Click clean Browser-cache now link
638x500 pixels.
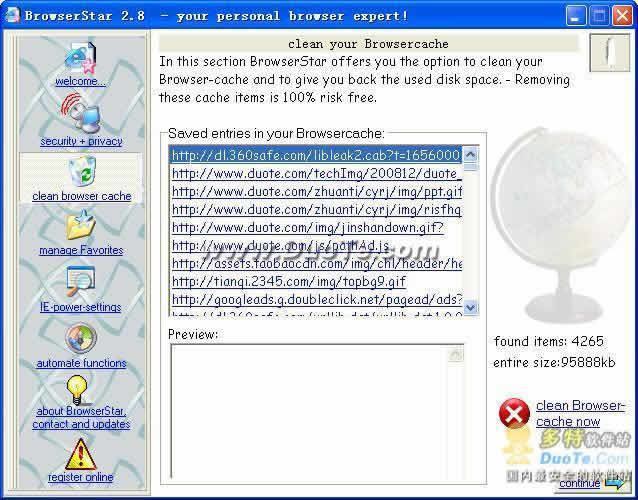click(580, 413)
